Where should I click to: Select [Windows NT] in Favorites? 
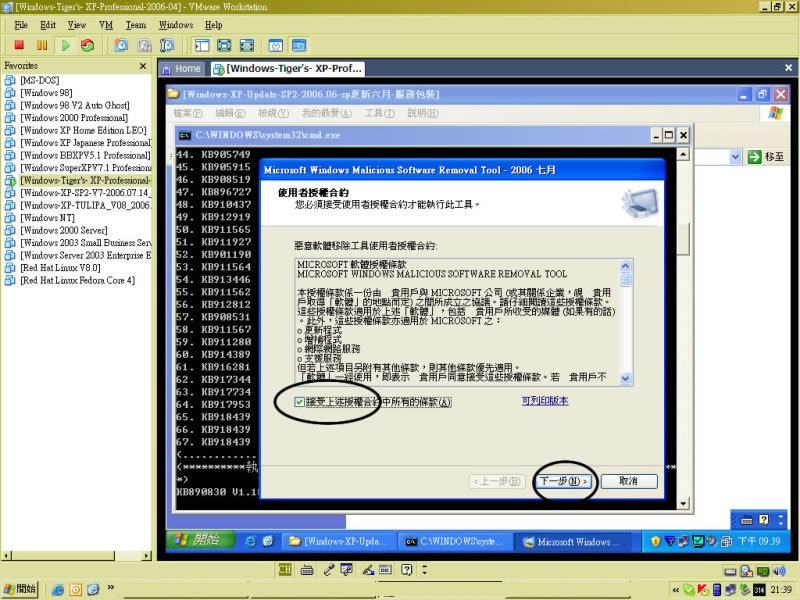click(x=47, y=218)
